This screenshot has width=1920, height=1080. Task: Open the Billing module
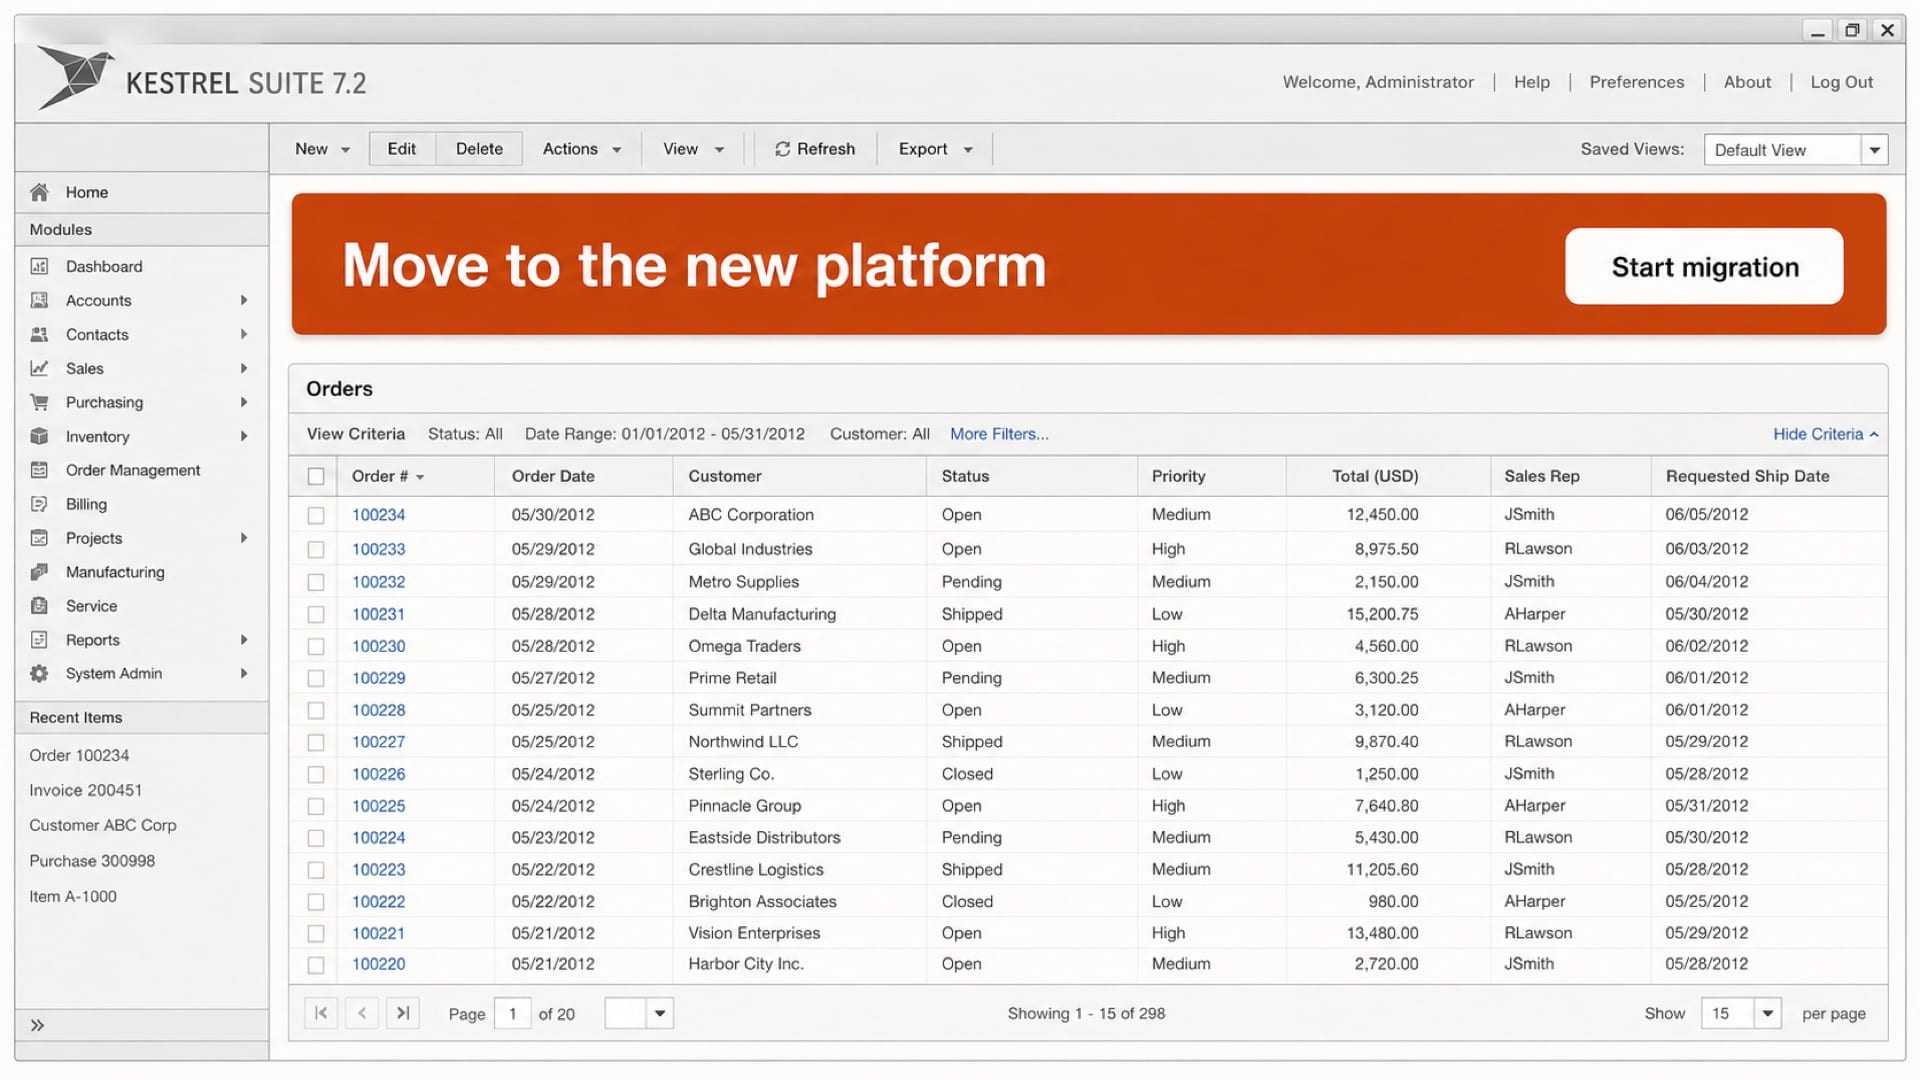click(x=86, y=504)
